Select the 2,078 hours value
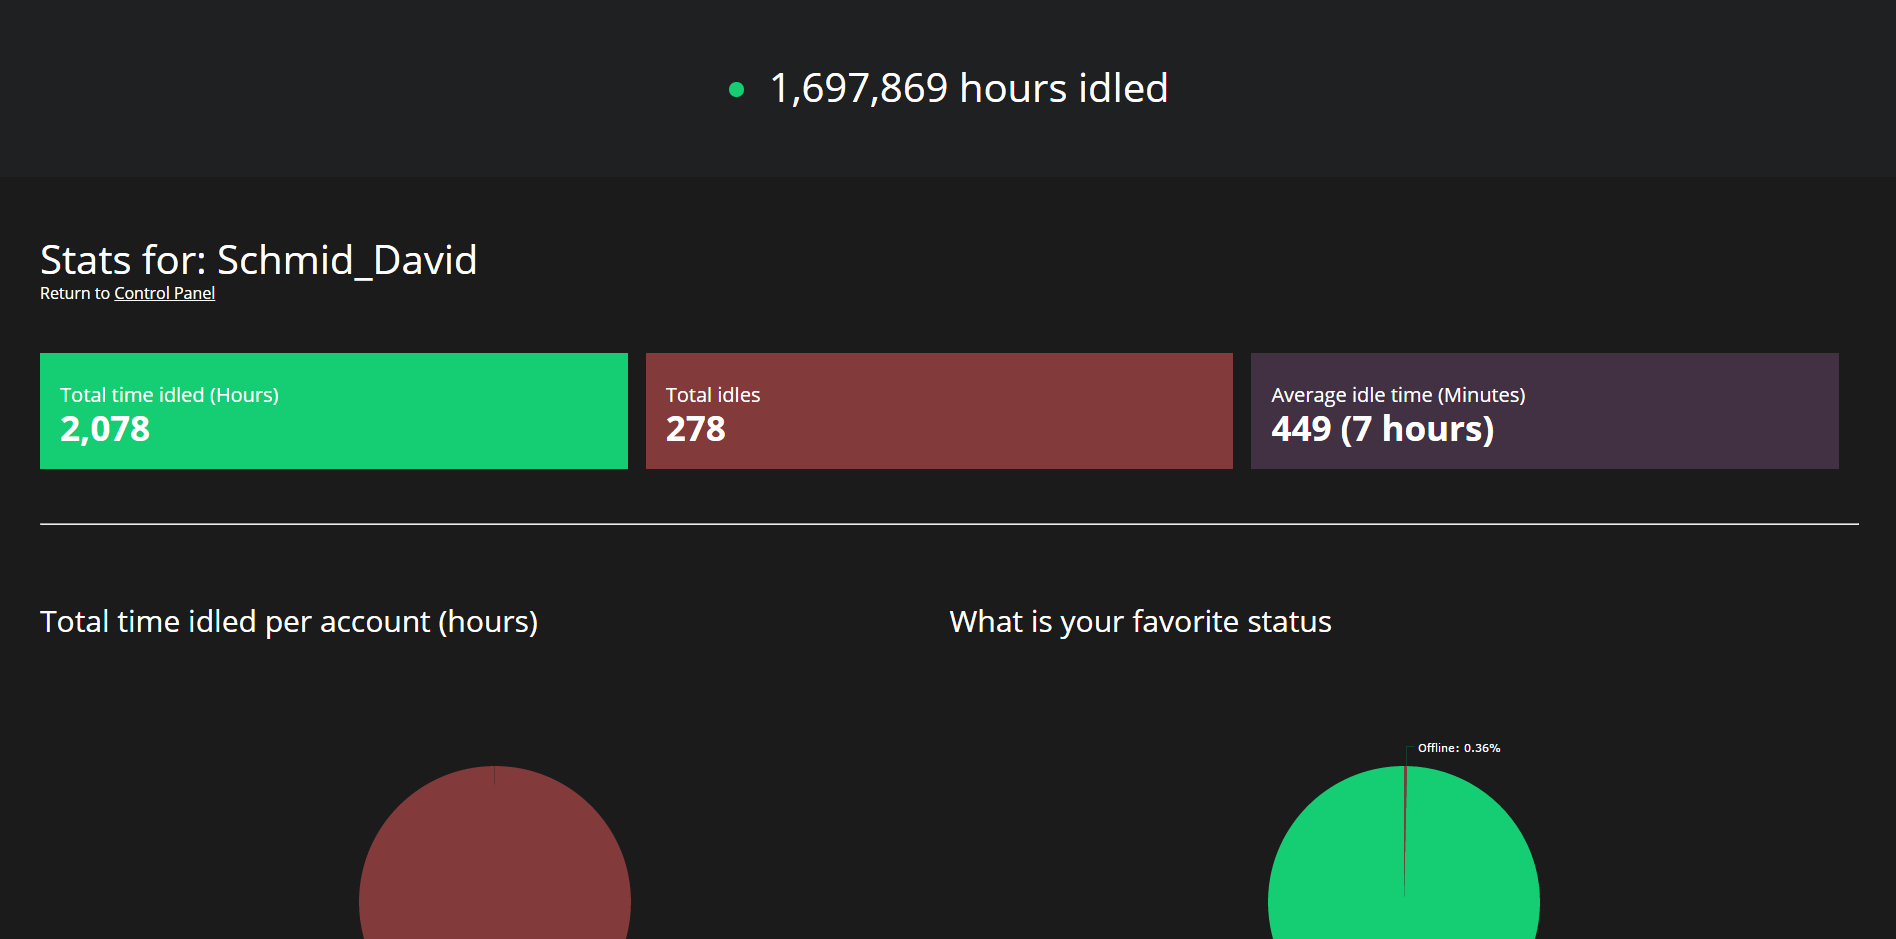 pyautogui.click(x=105, y=429)
